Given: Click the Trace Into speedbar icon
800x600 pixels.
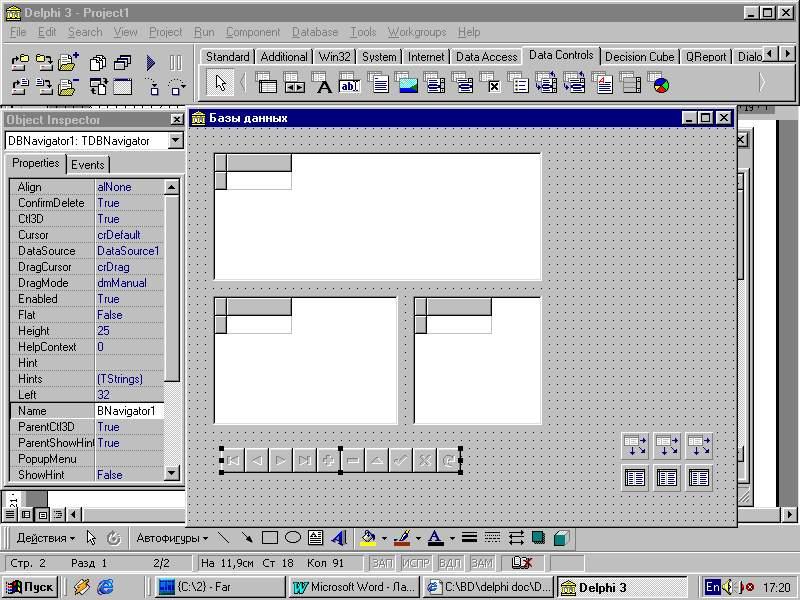Looking at the screenshot, I should coord(152,86).
